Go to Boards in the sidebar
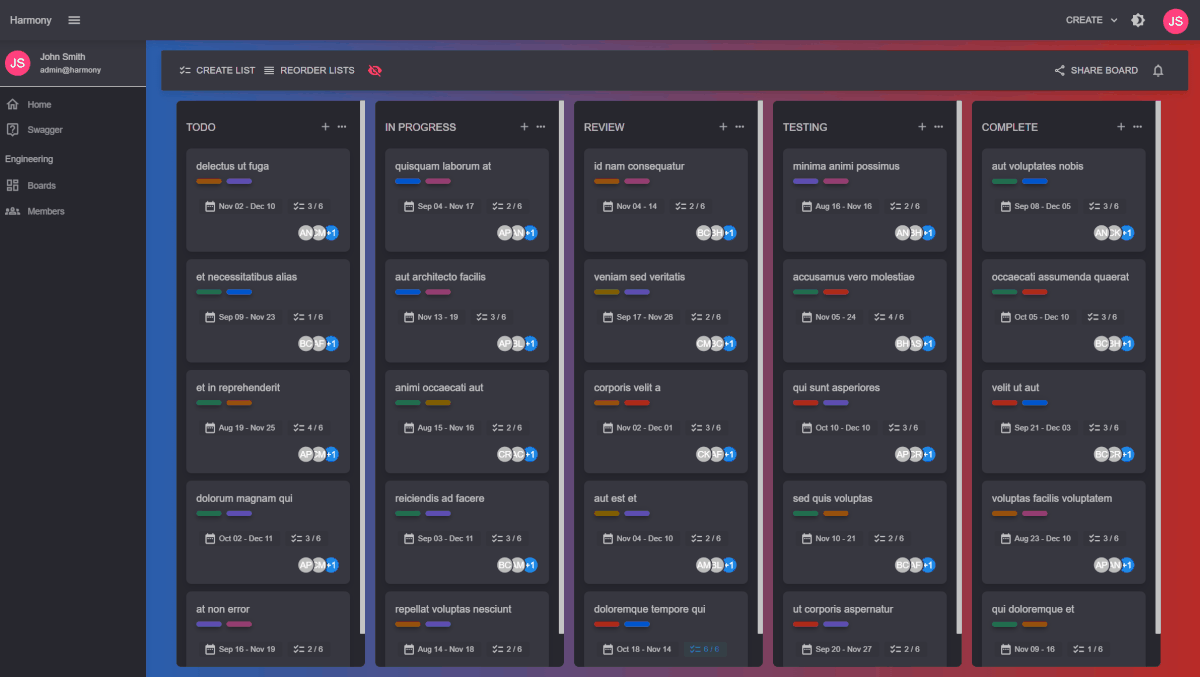The height and width of the screenshot is (677, 1200). tap(41, 186)
